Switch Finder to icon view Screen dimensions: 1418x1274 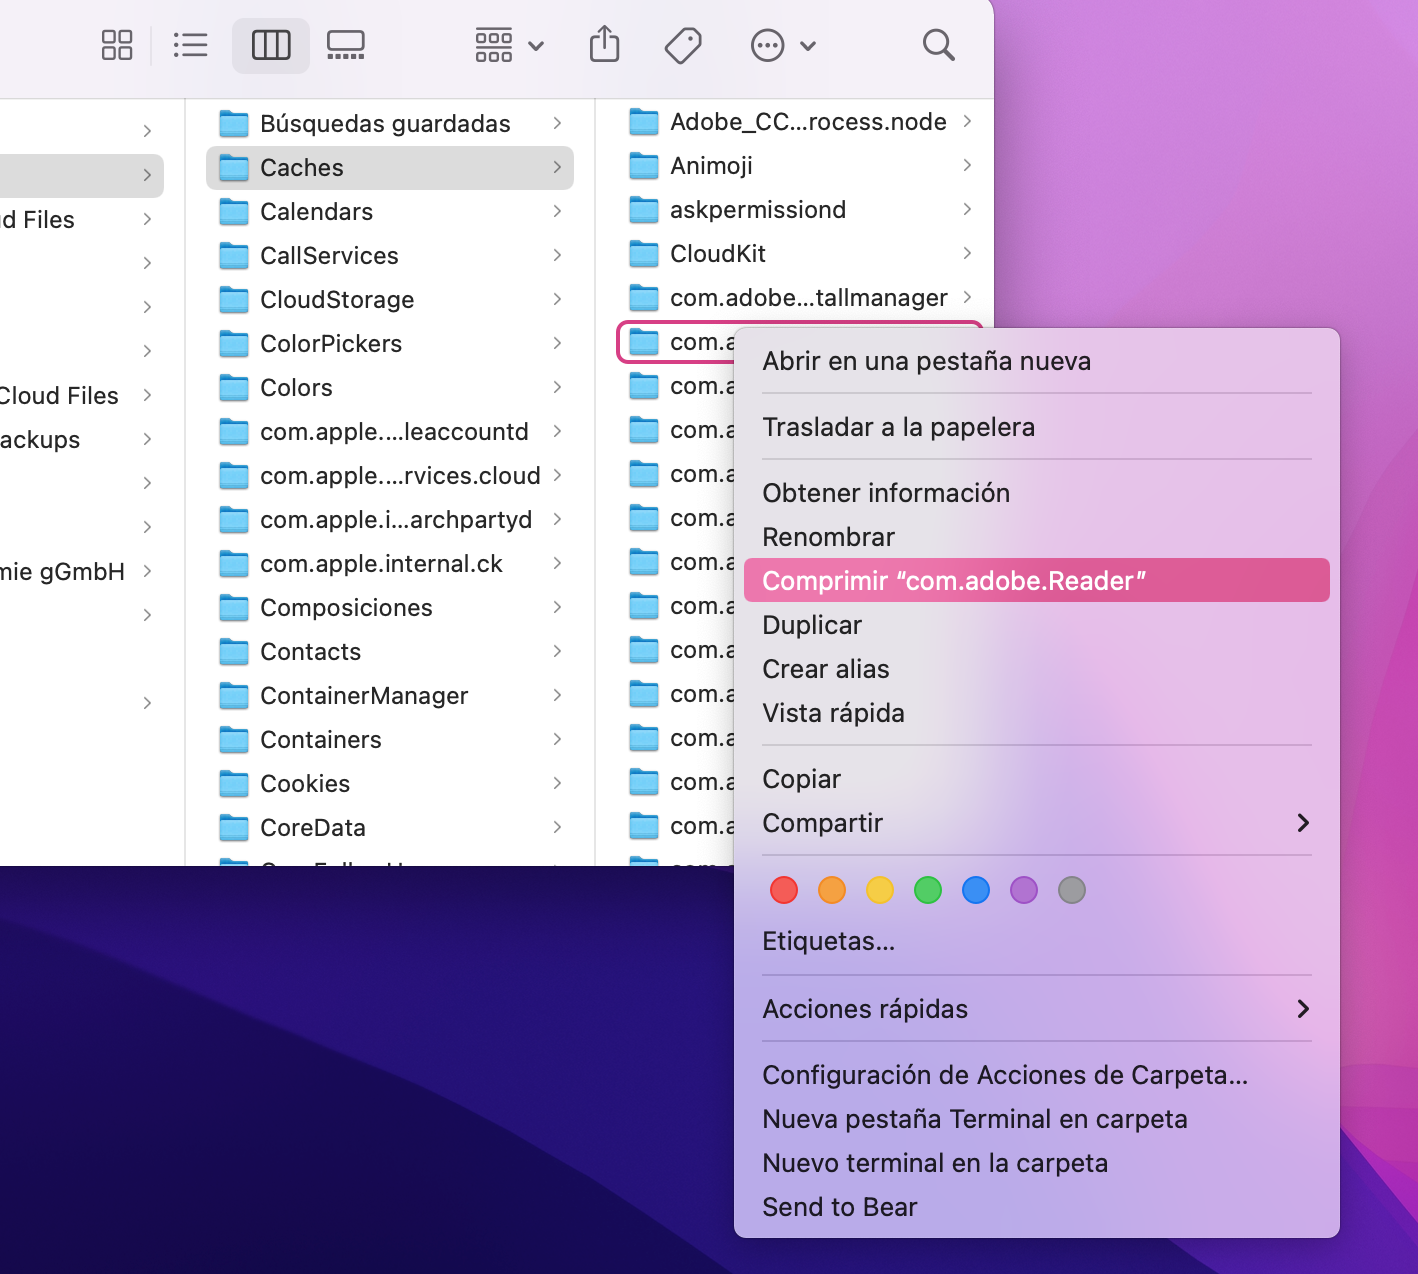pyautogui.click(x=117, y=45)
